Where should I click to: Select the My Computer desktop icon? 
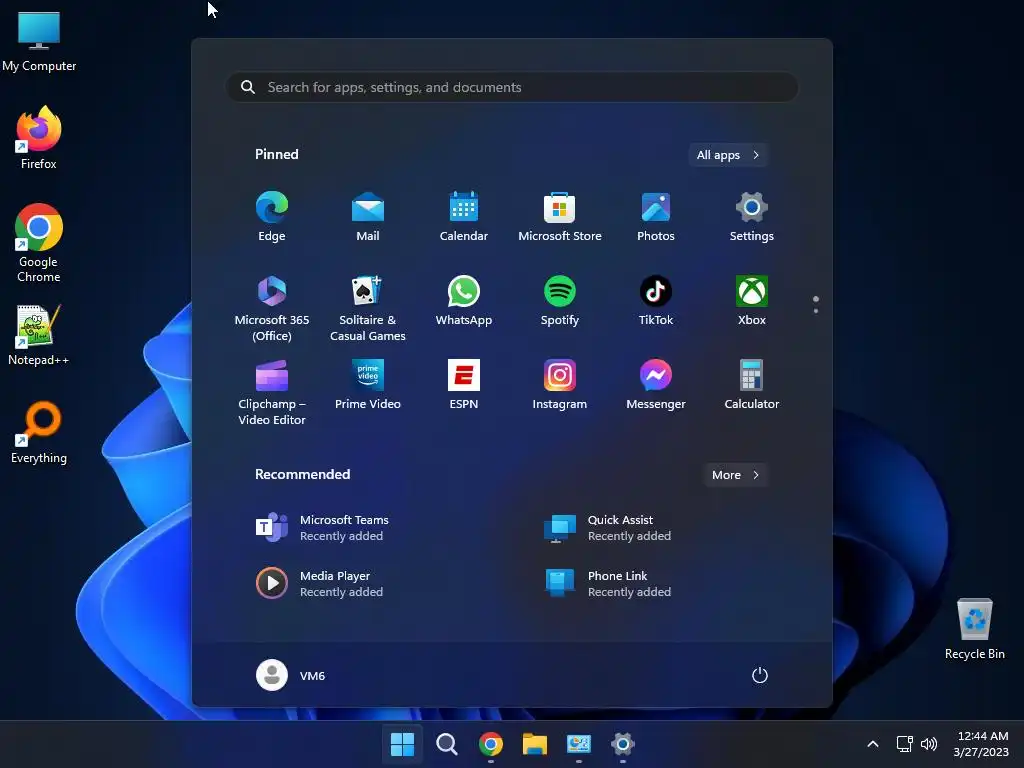pos(39,40)
